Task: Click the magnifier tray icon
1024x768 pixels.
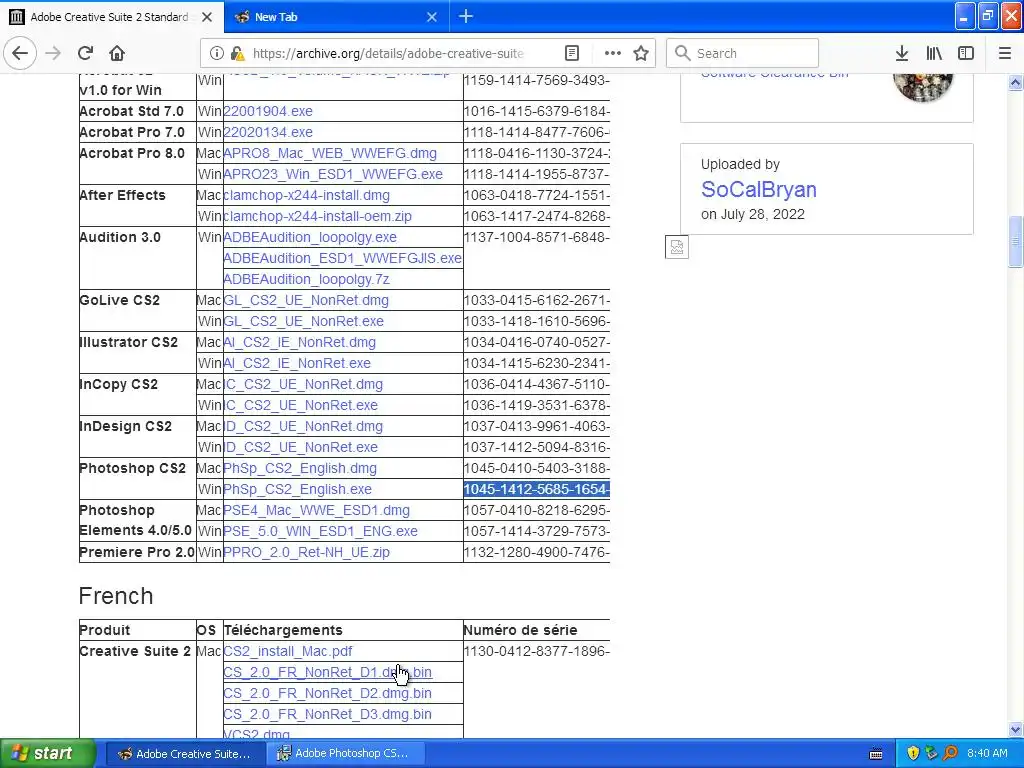Action: coord(950,753)
